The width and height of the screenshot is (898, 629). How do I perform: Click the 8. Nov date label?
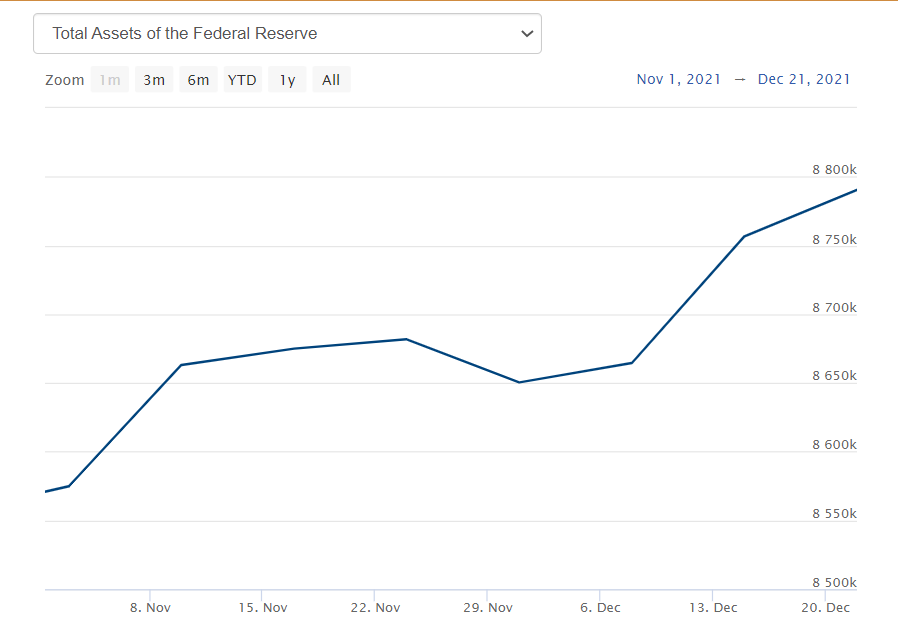click(x=150, y=608)
